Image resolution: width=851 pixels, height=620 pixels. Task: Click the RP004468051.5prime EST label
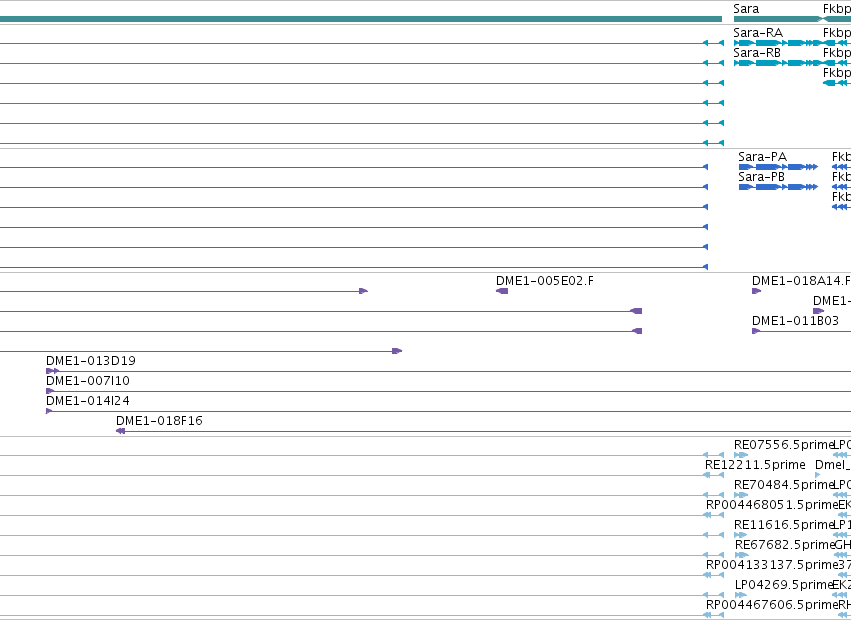coord(772,504)
